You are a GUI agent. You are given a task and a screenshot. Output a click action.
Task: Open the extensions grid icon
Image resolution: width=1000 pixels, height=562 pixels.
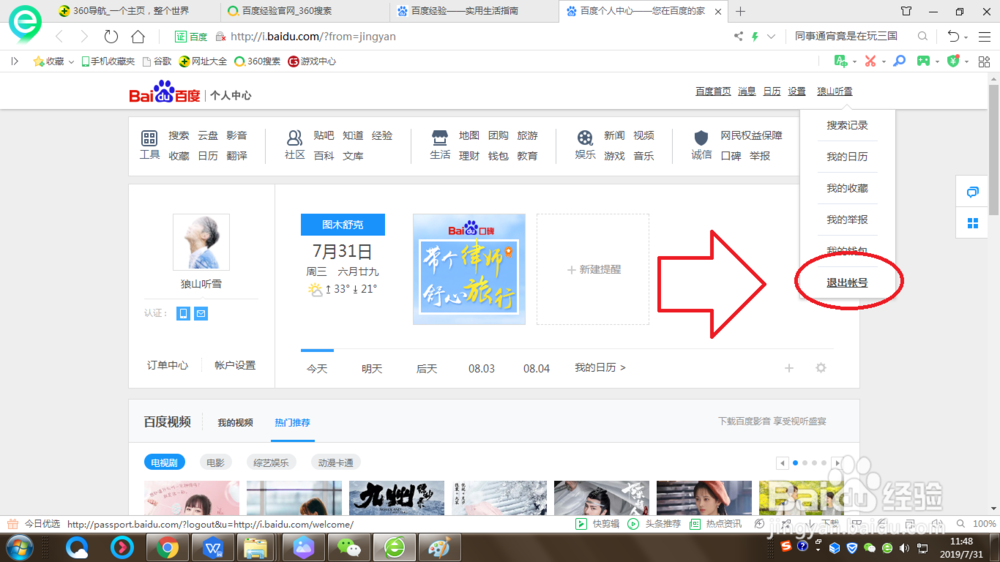click(984, 61)
